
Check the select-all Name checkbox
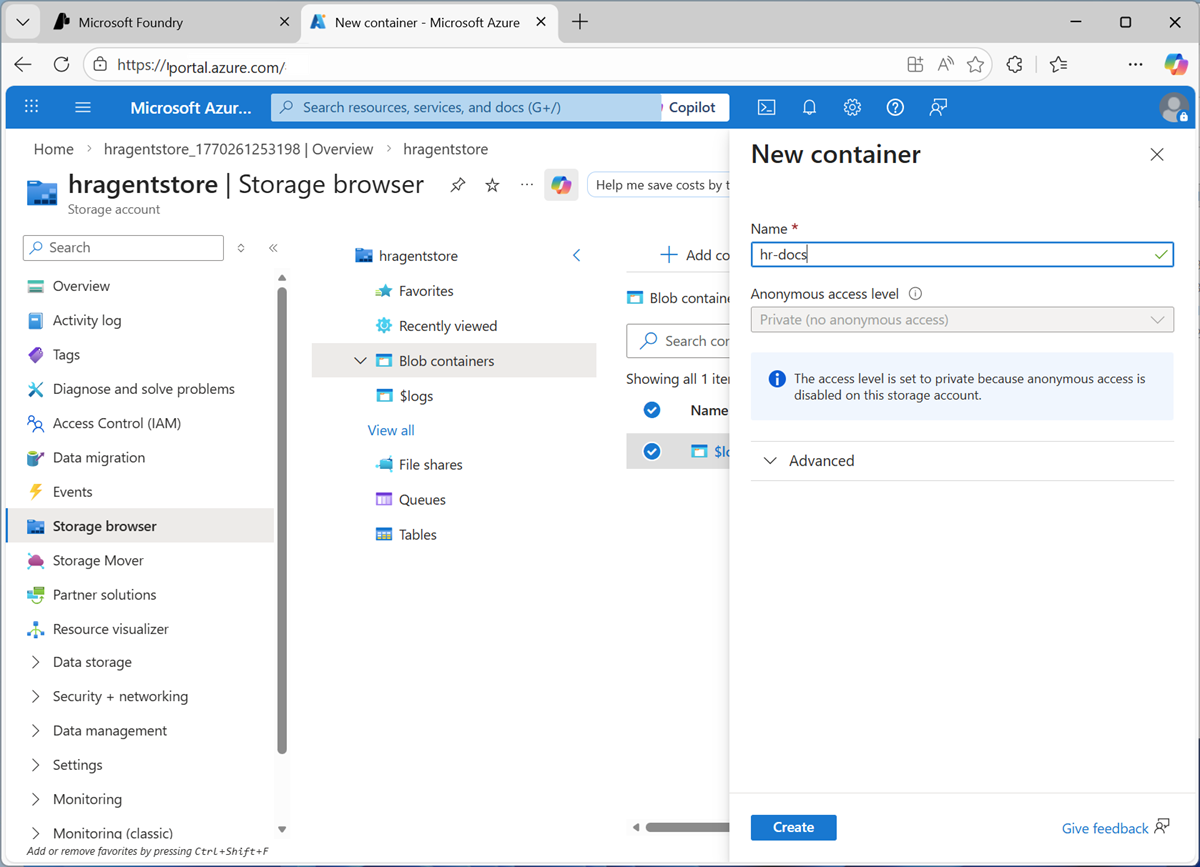coord(652,410)
